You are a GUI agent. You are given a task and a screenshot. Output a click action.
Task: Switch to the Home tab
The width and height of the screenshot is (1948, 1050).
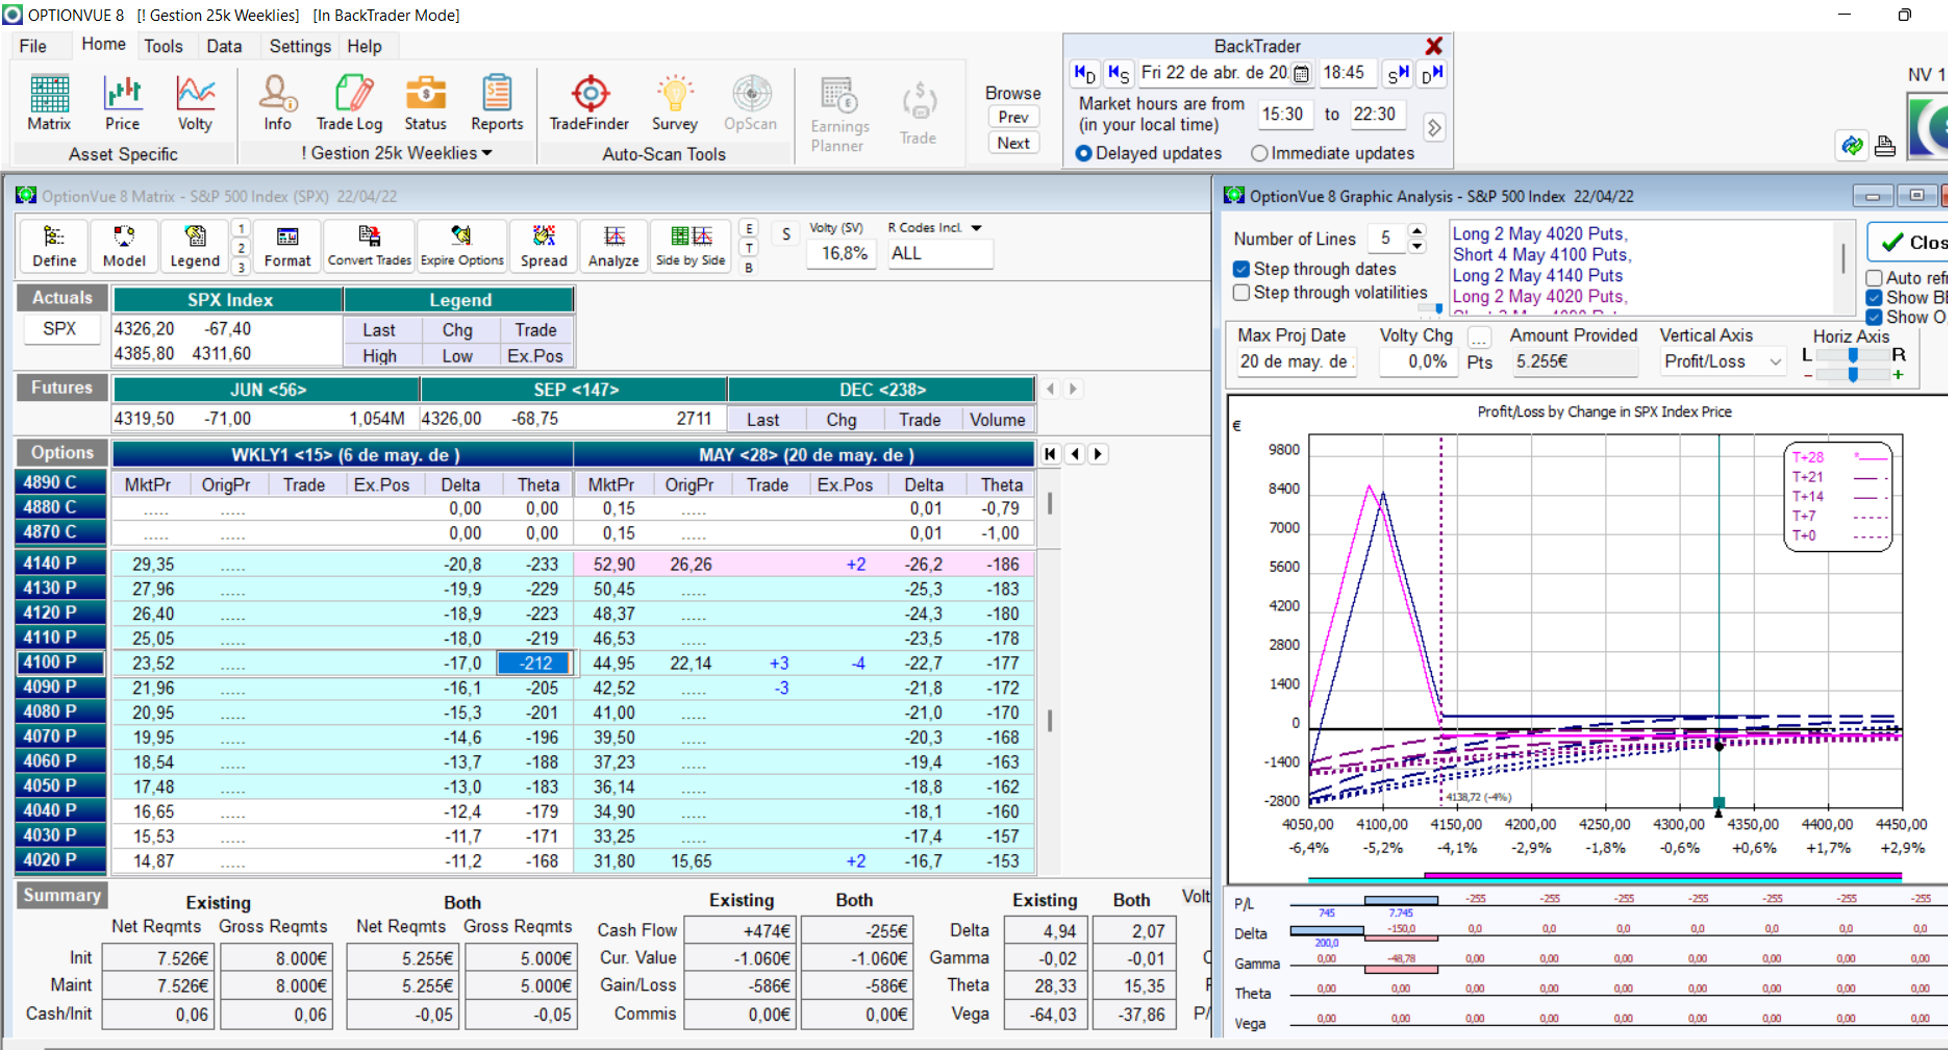click(103, 45)
